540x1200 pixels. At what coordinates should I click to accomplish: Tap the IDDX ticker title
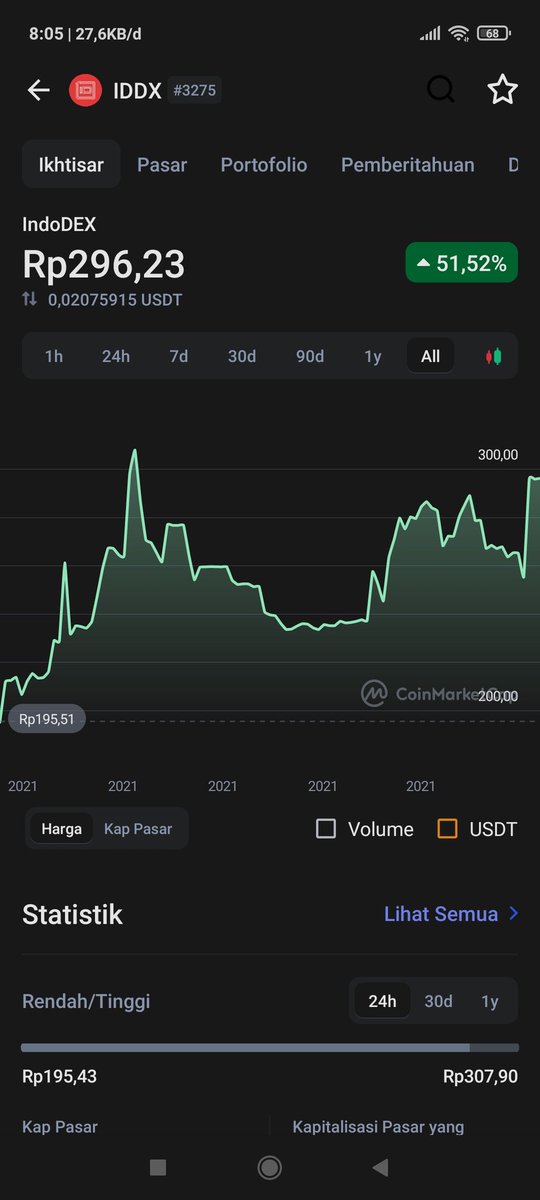click(x=137, y=91)
